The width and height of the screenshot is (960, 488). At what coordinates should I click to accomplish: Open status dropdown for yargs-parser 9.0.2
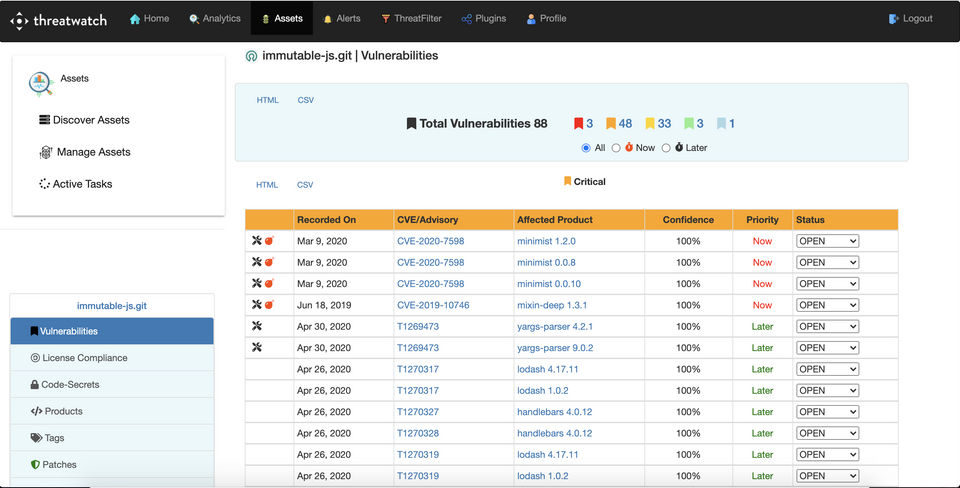[x=827, y=348]
